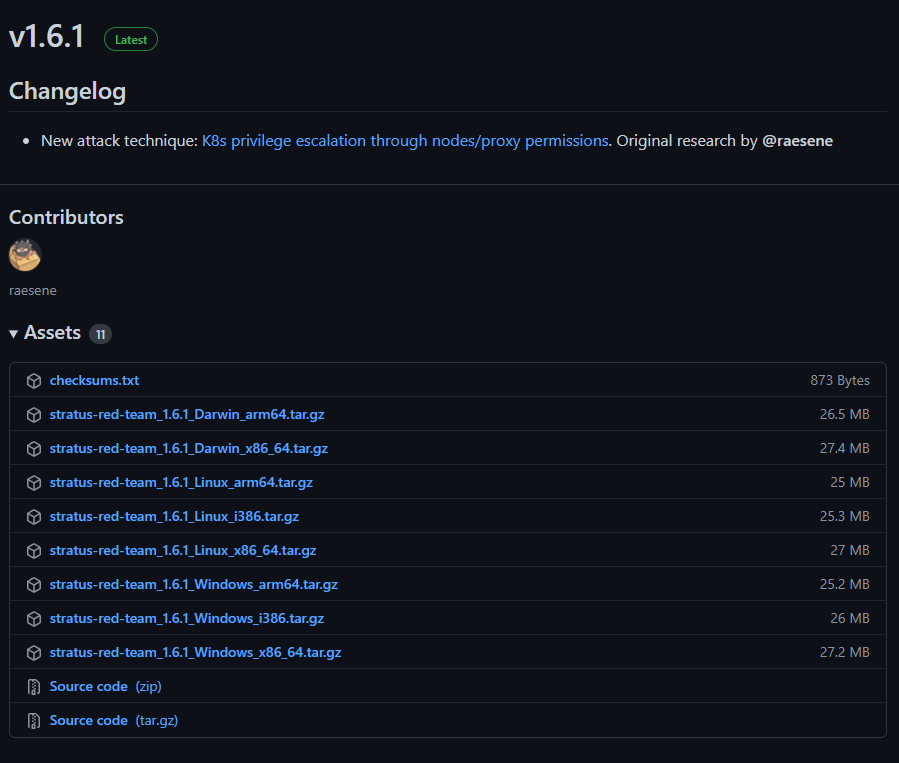Click package icon for Windows_i386 tarball

pos(34,619)
